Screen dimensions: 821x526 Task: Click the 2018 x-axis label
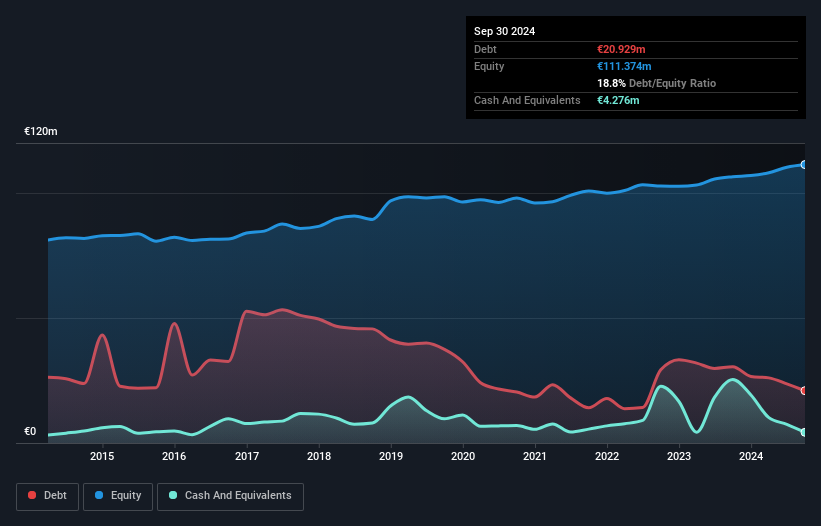coord(319,456)
